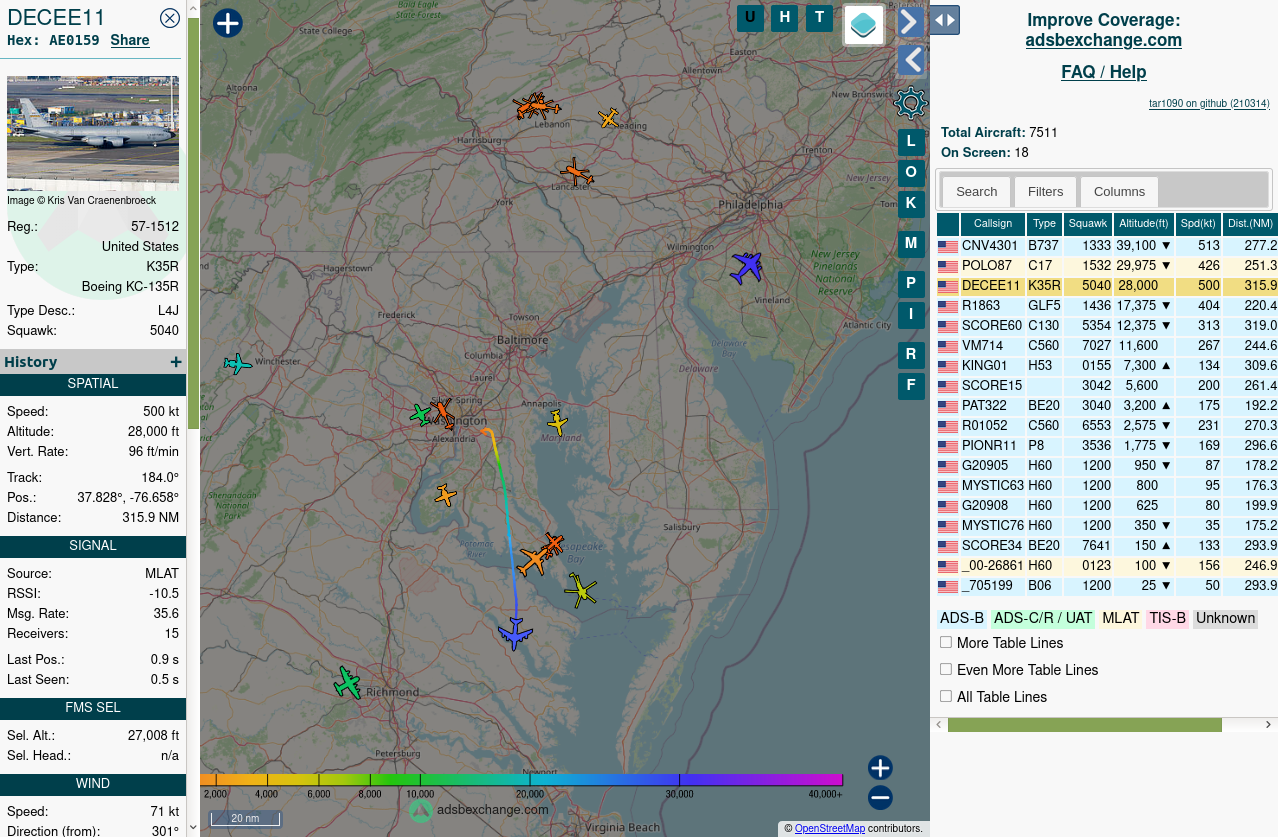Switch to the Columns tab
Image resolution: width=1278 pixels, height=837 pixels.
click(1119, 191)
